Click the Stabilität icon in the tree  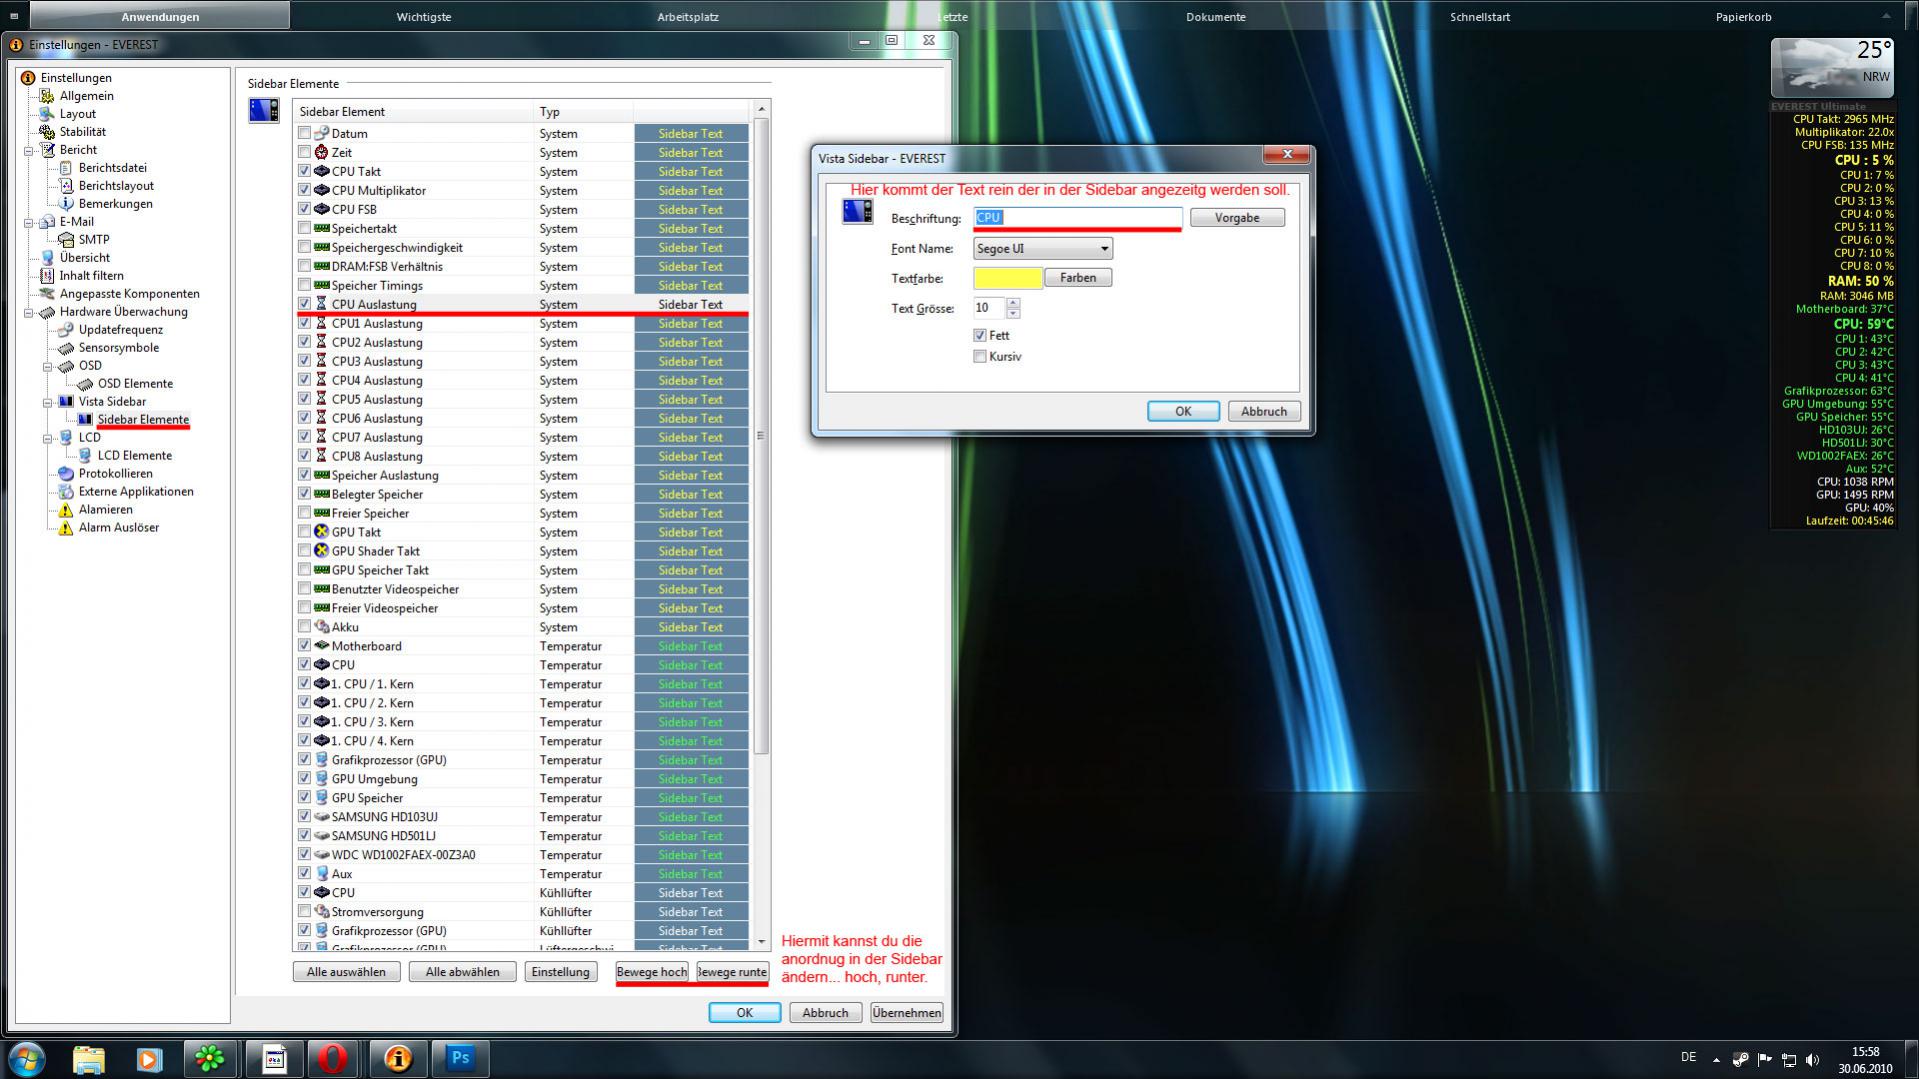tap(46, 132)
